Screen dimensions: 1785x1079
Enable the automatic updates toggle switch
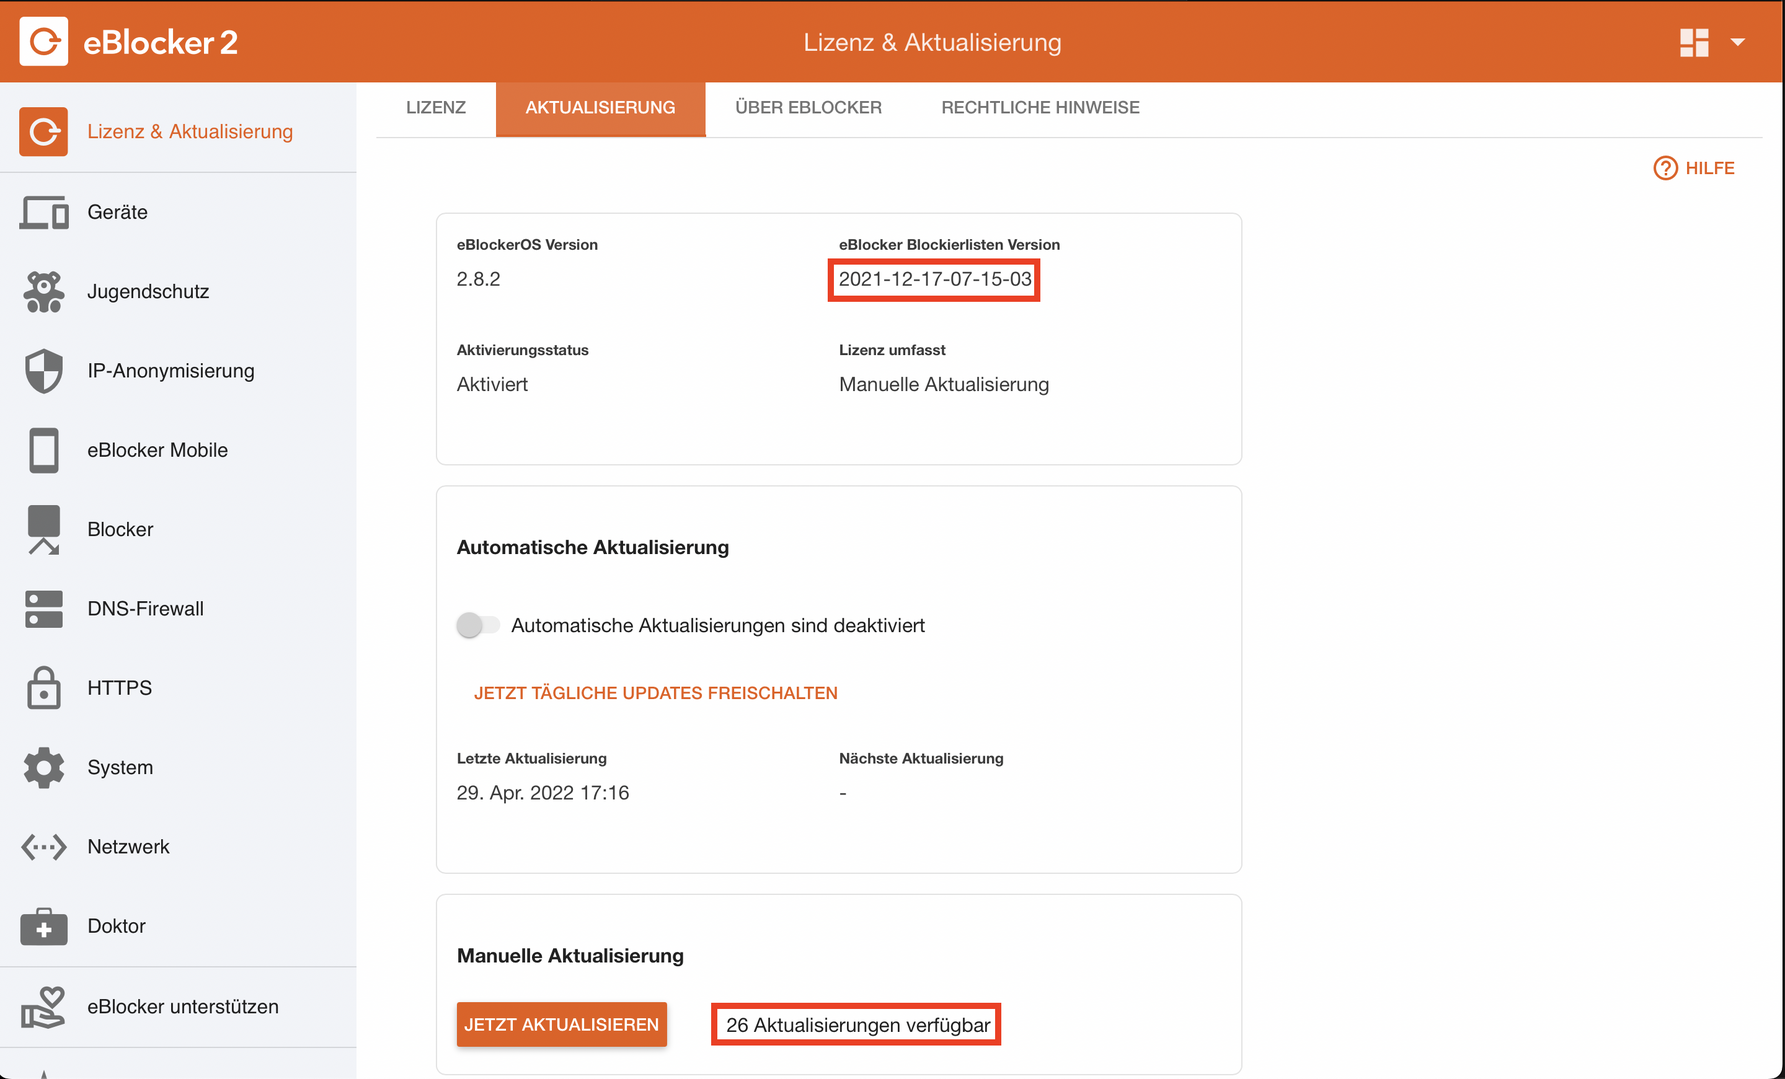pos(478,625)
